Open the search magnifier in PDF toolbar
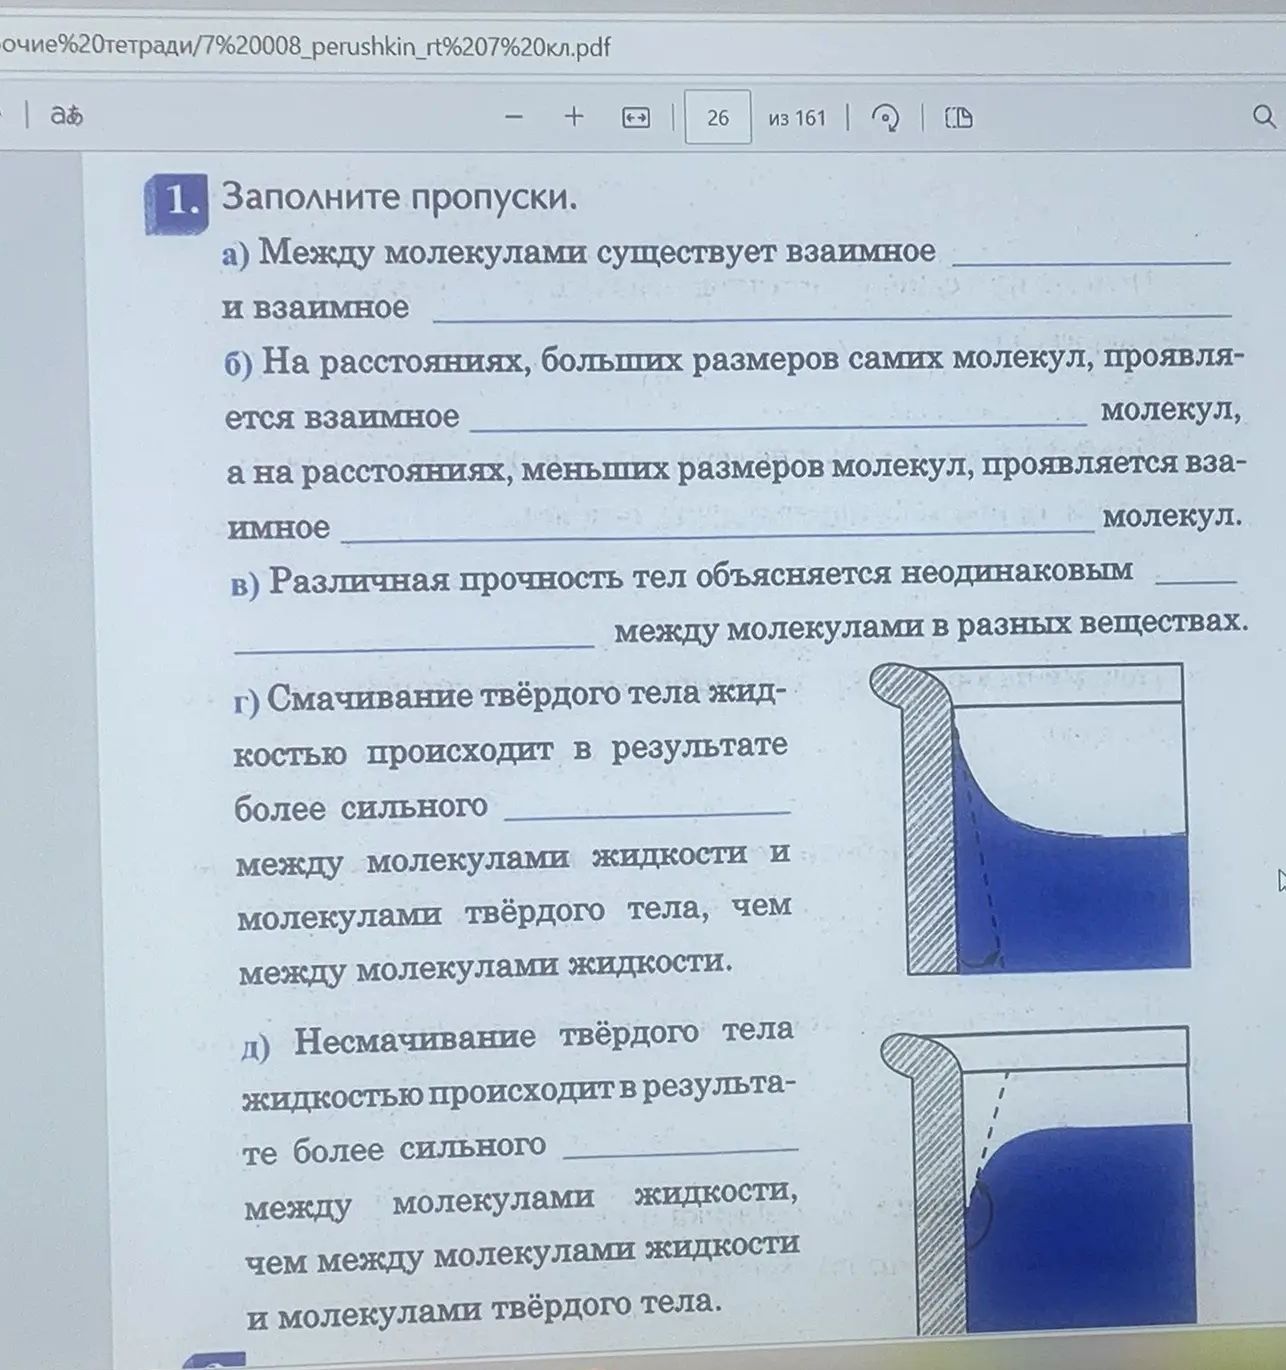 (x=1264, y=117)
